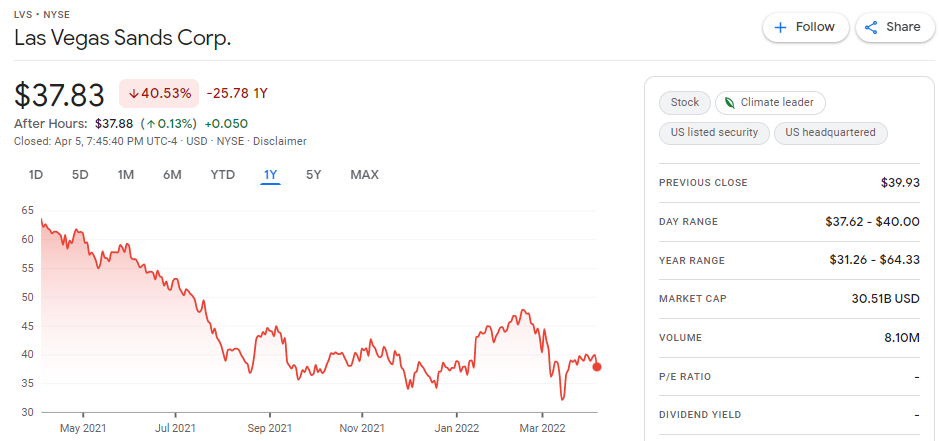Click the green leaf Climate leader icon

729,102
